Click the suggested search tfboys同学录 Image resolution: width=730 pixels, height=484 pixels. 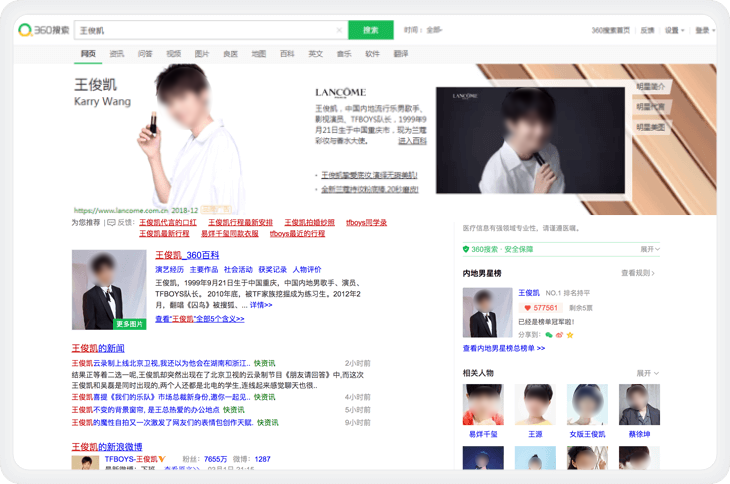(x=366, y=222)
